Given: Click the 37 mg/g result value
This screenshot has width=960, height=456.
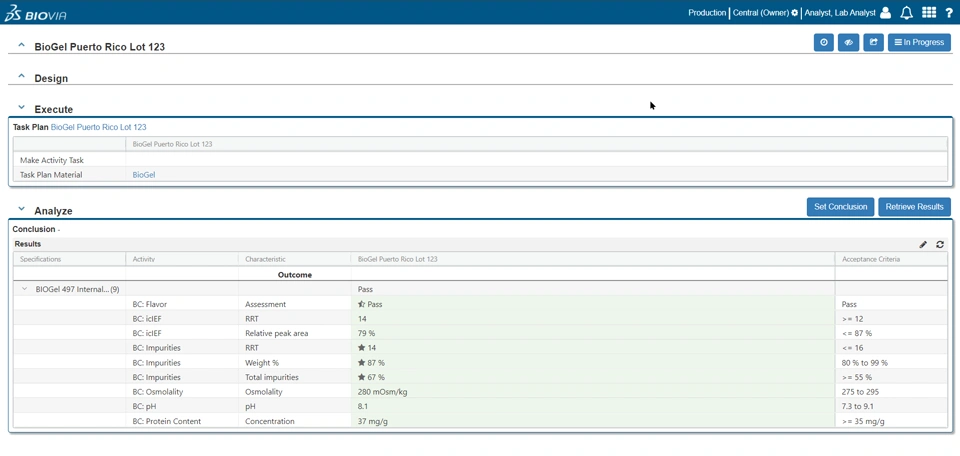Looking at the screenshot, I should pos(373,421).
